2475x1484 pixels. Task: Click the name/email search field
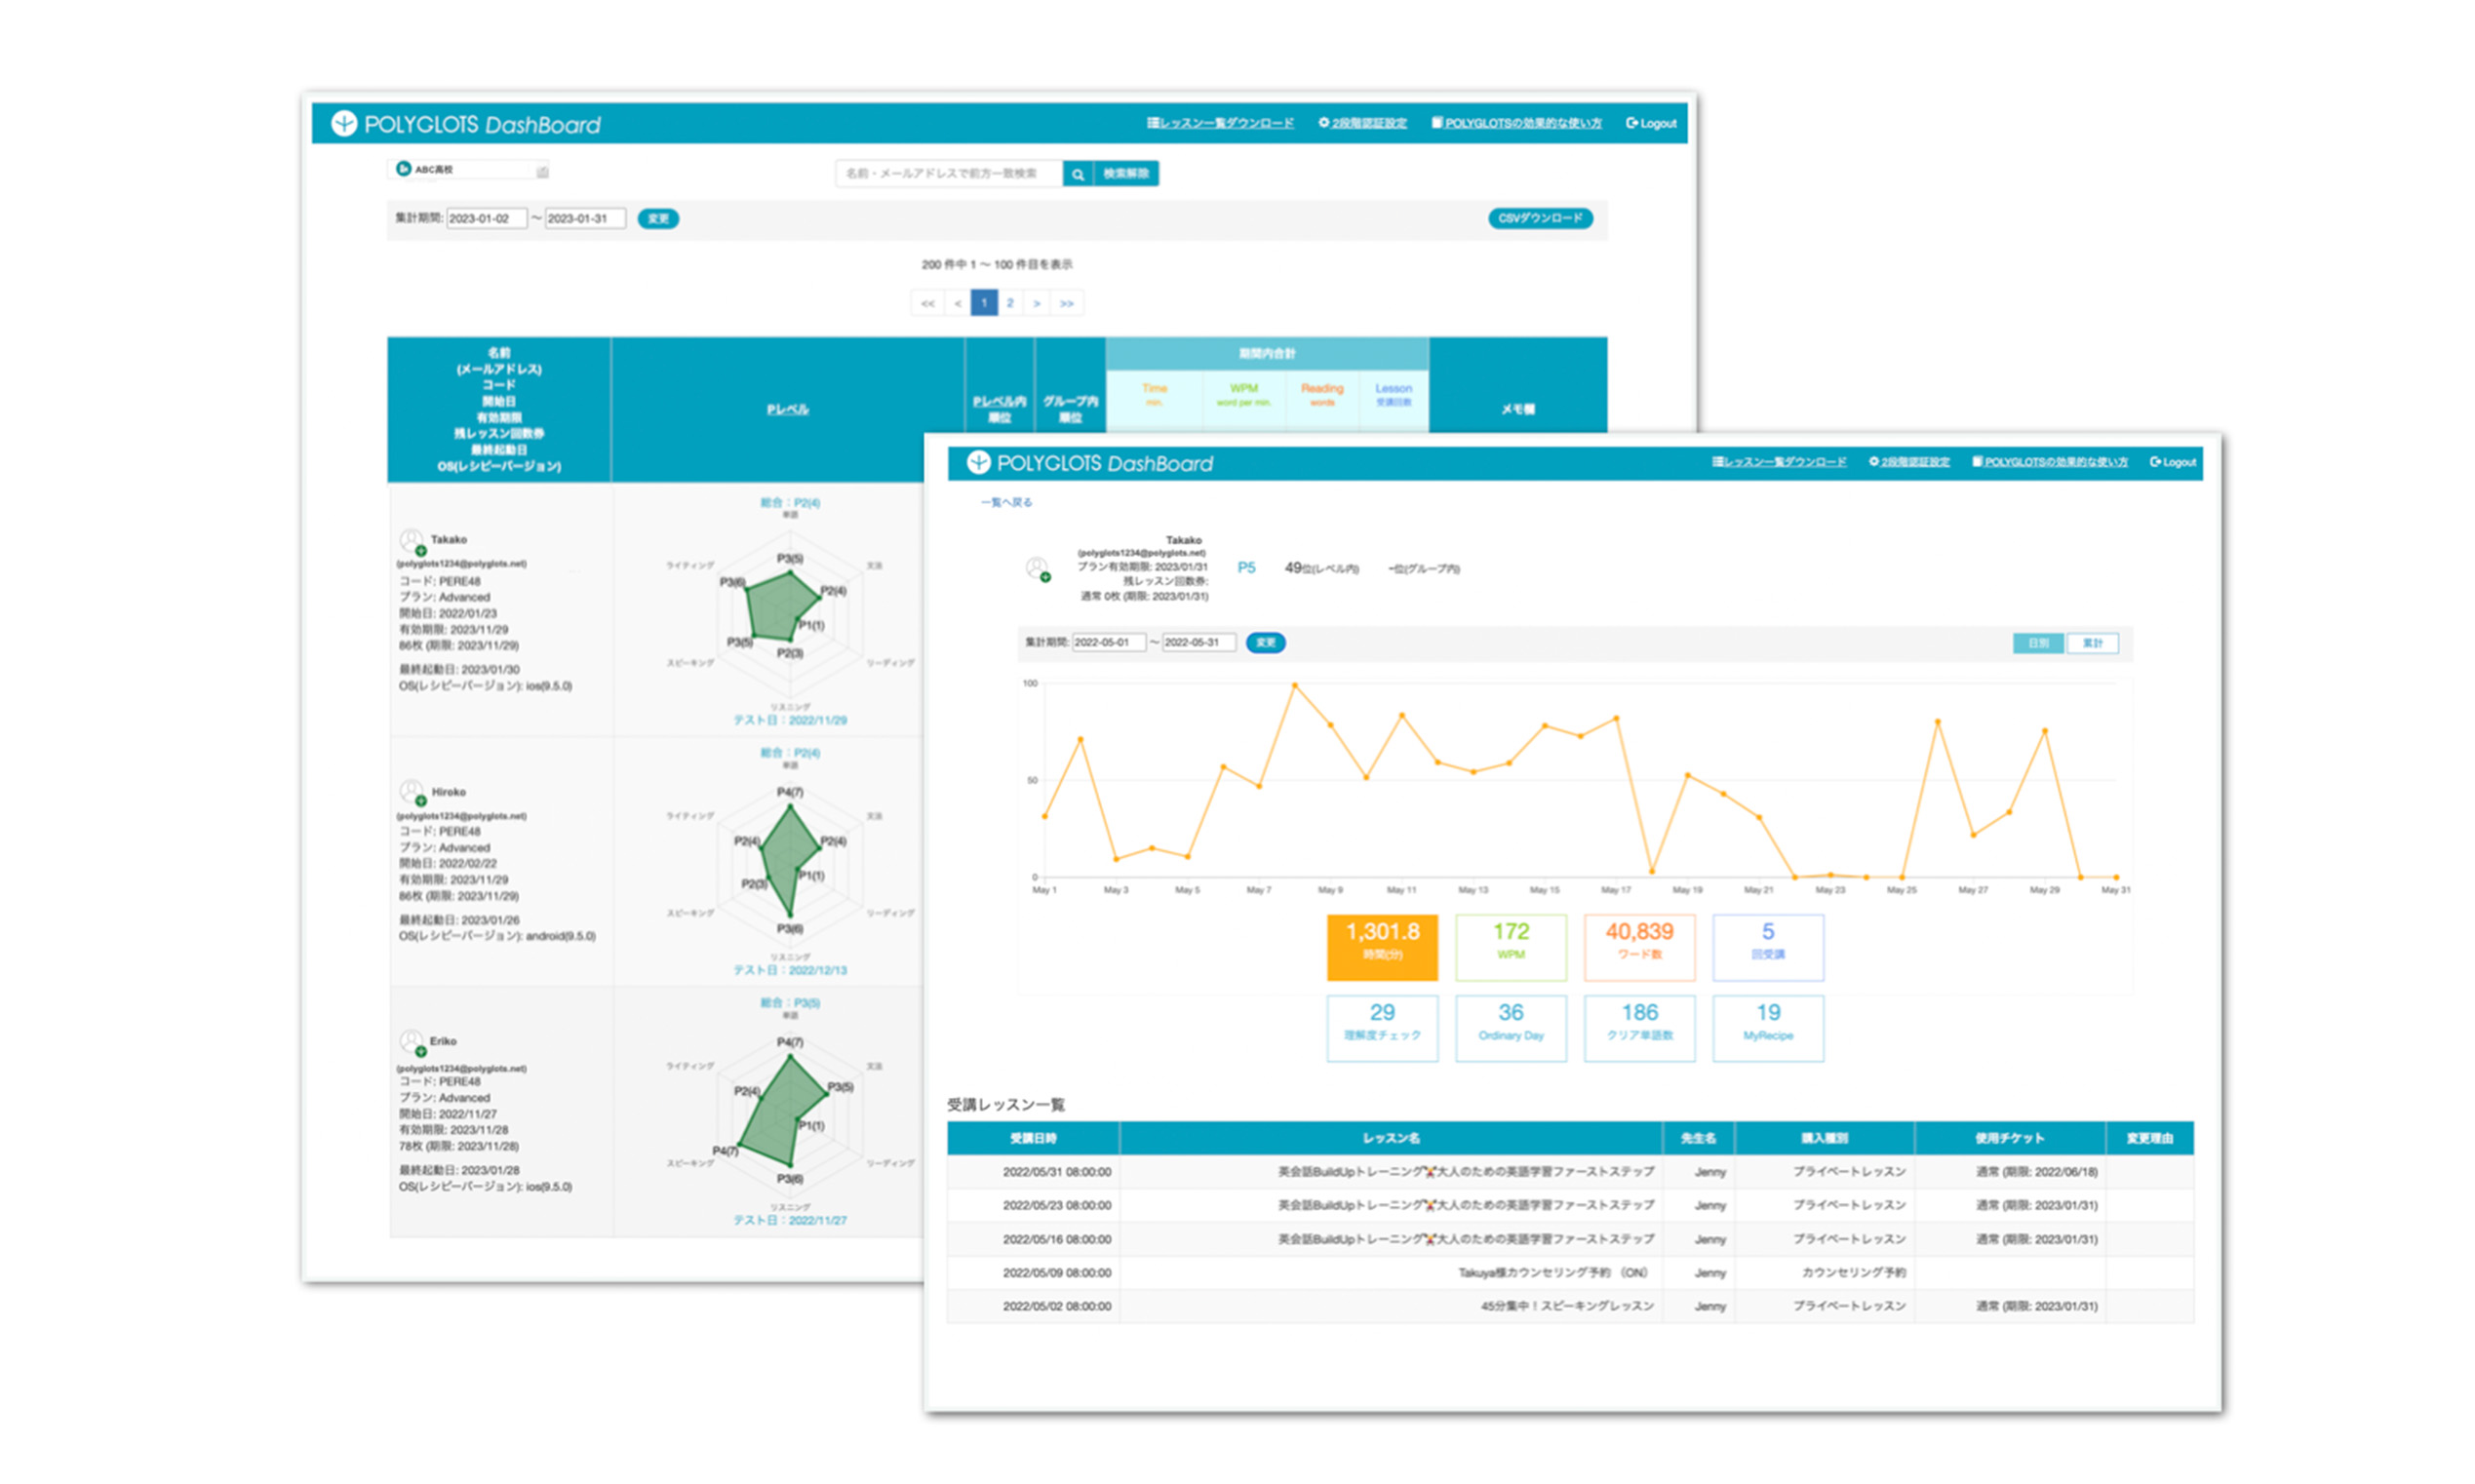pos(949,174)
